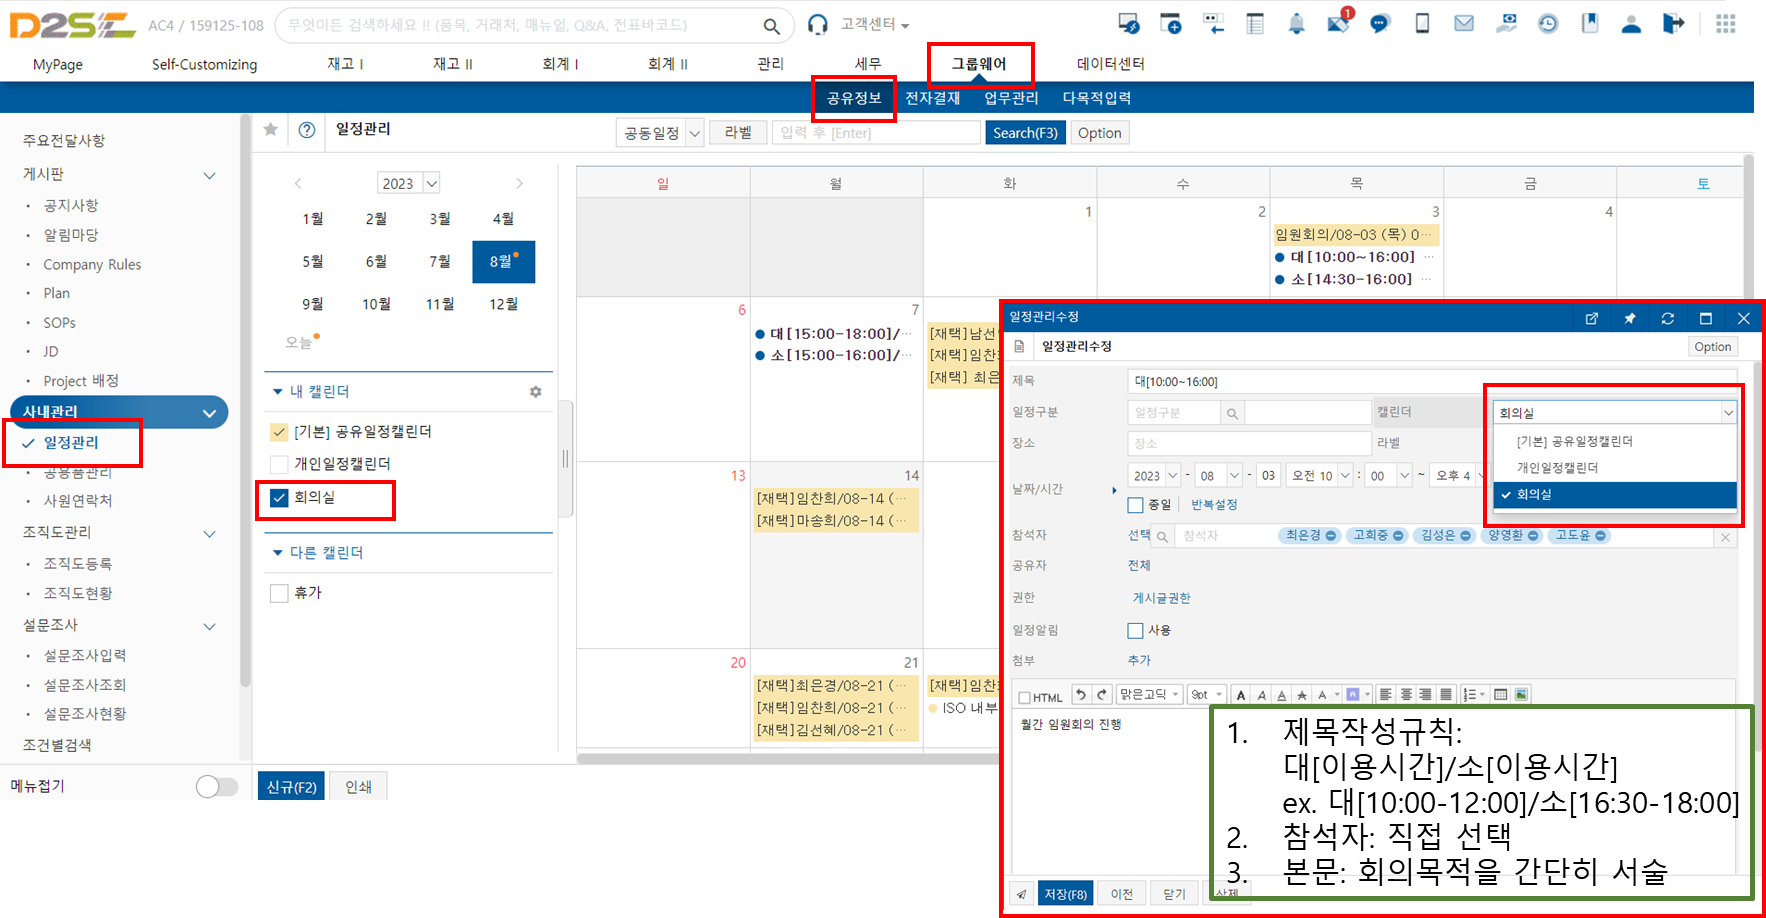Image resolution: width=1766 pixels, height=918 pixels.
Task: Click the undo icon in the editor toolbar
Action: pos(1081,694)
